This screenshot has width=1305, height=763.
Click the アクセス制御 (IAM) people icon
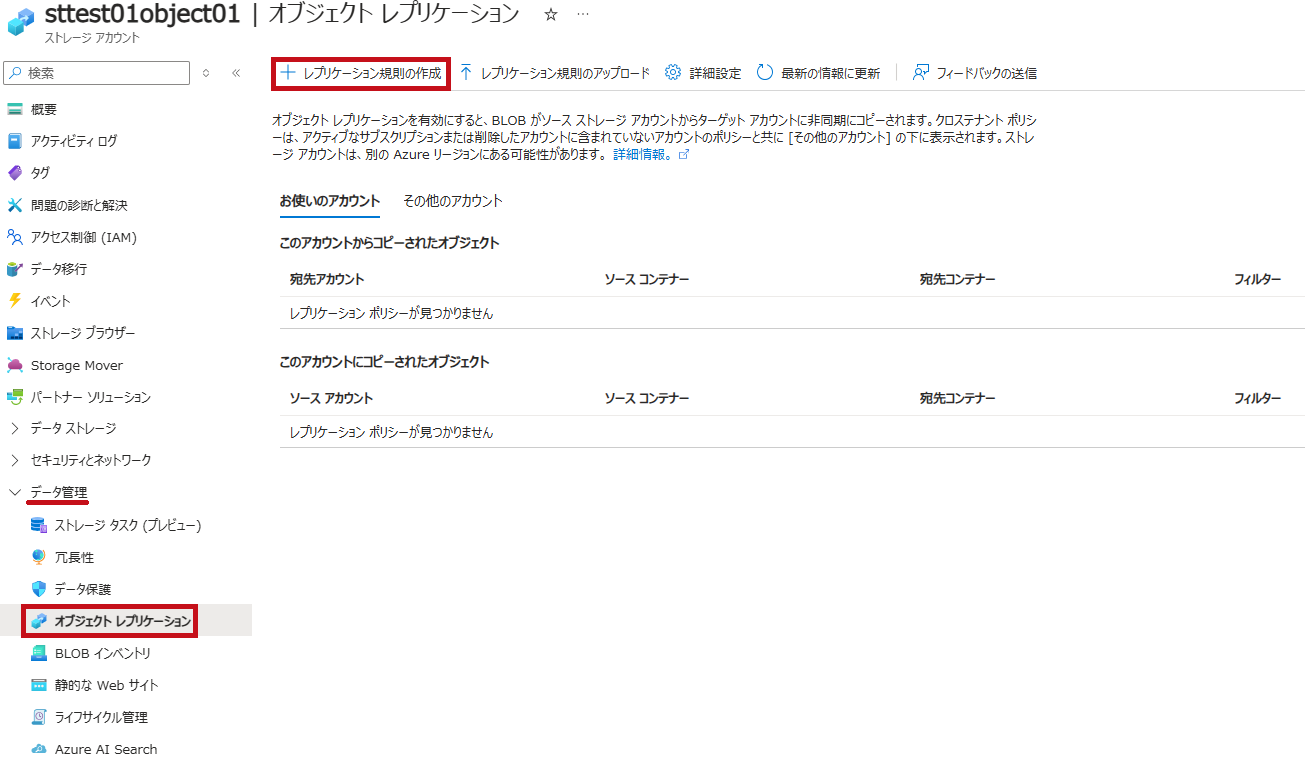14,237
